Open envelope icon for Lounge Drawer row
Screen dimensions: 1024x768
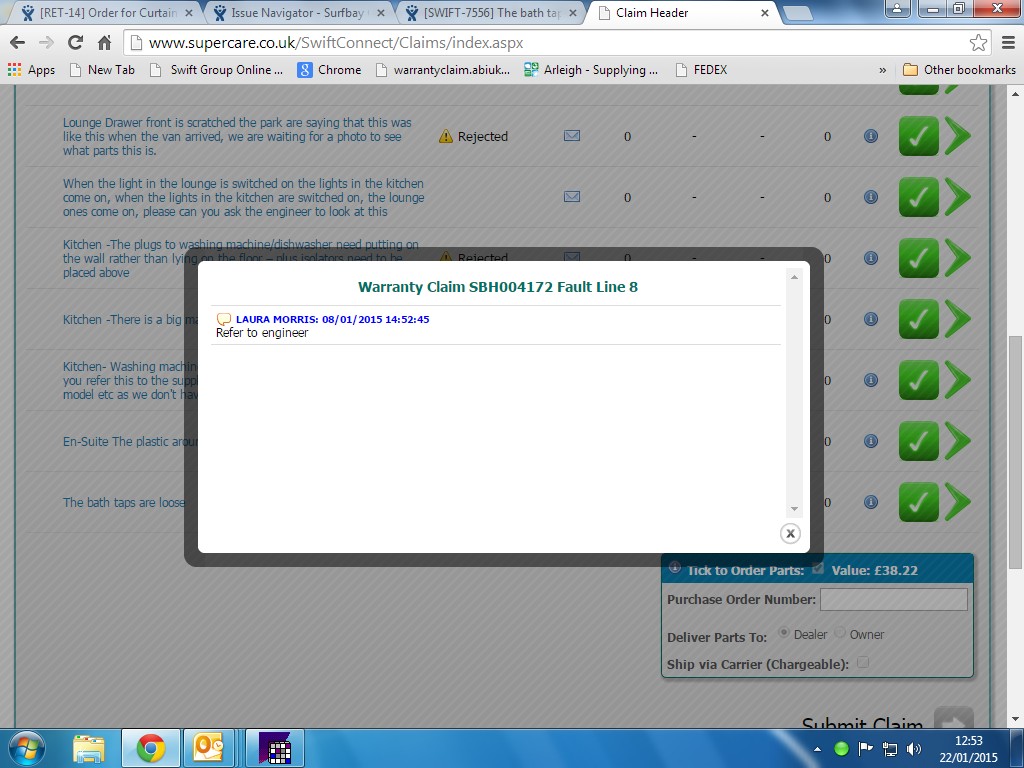pyautogui.click(x=572, y=136)
